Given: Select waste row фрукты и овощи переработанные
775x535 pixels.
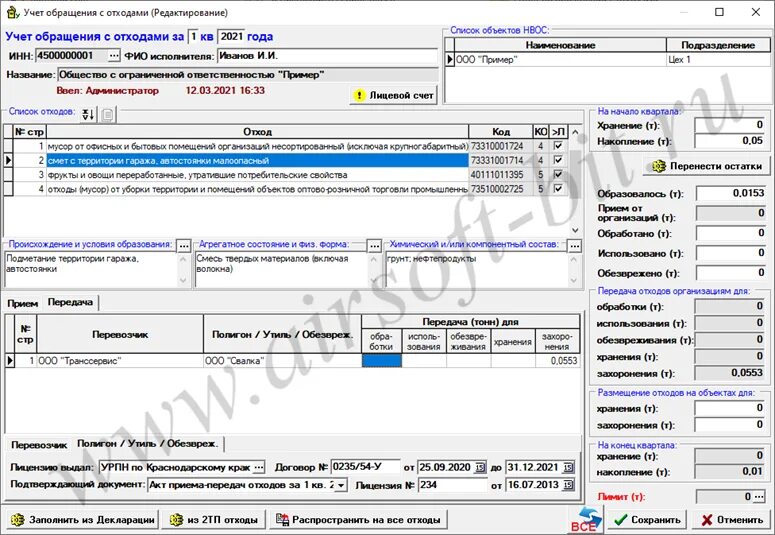Looking at the screenshot, I should pos(258,175).
